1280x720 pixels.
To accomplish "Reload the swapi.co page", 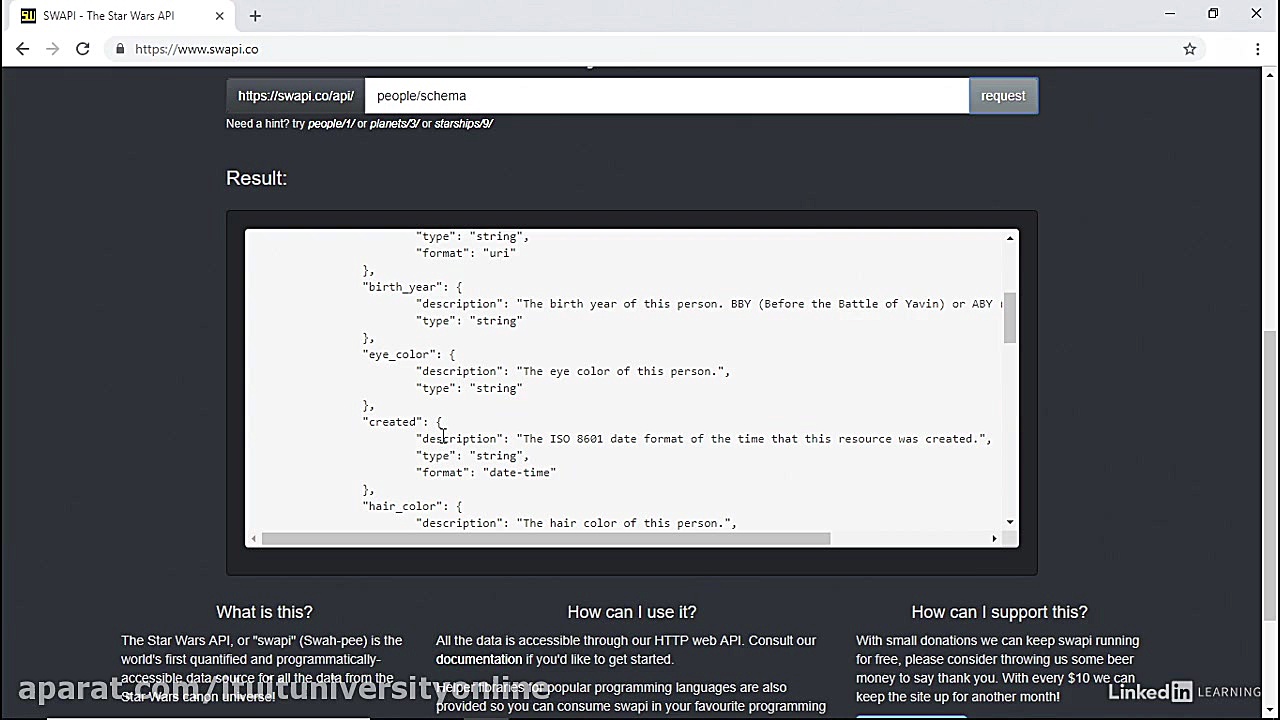I will click(83, 49).
